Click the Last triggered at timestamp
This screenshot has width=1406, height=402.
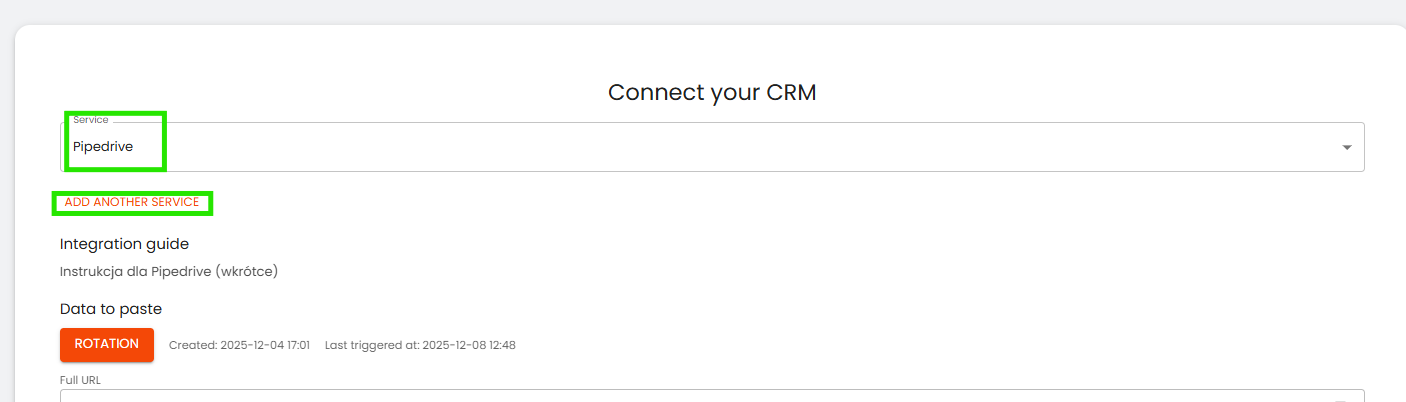tap(420, 346)
